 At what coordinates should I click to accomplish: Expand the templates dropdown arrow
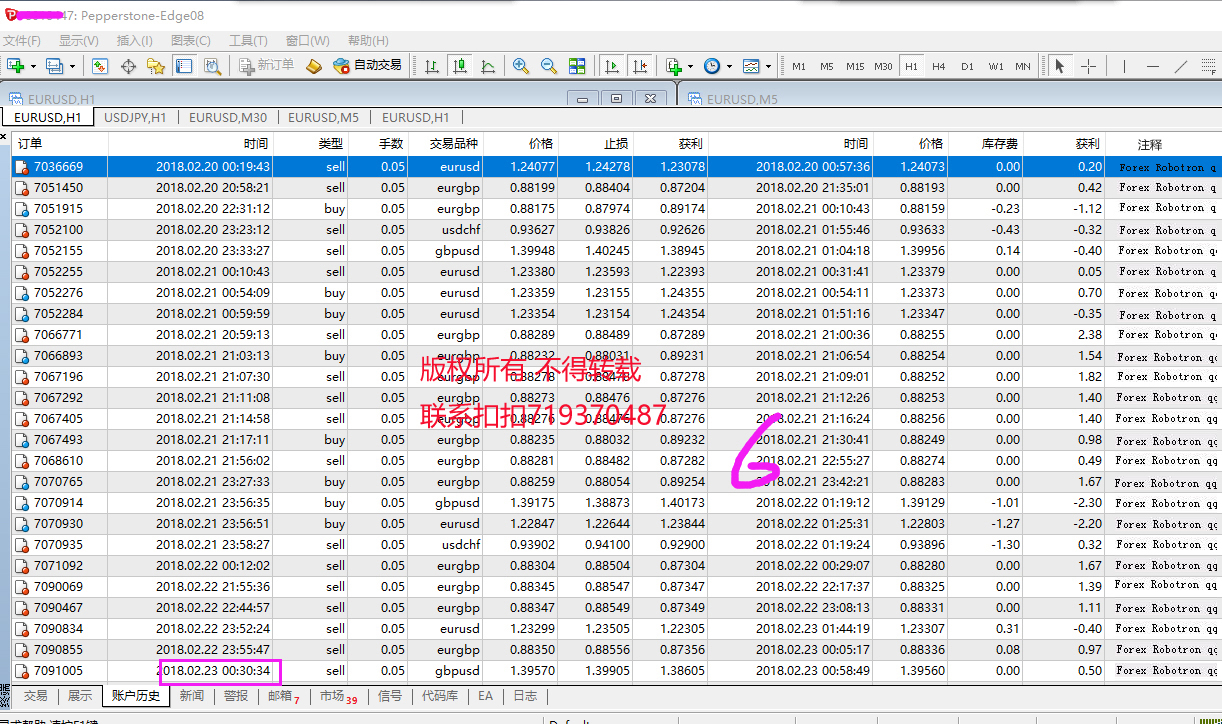click(768, 66)
